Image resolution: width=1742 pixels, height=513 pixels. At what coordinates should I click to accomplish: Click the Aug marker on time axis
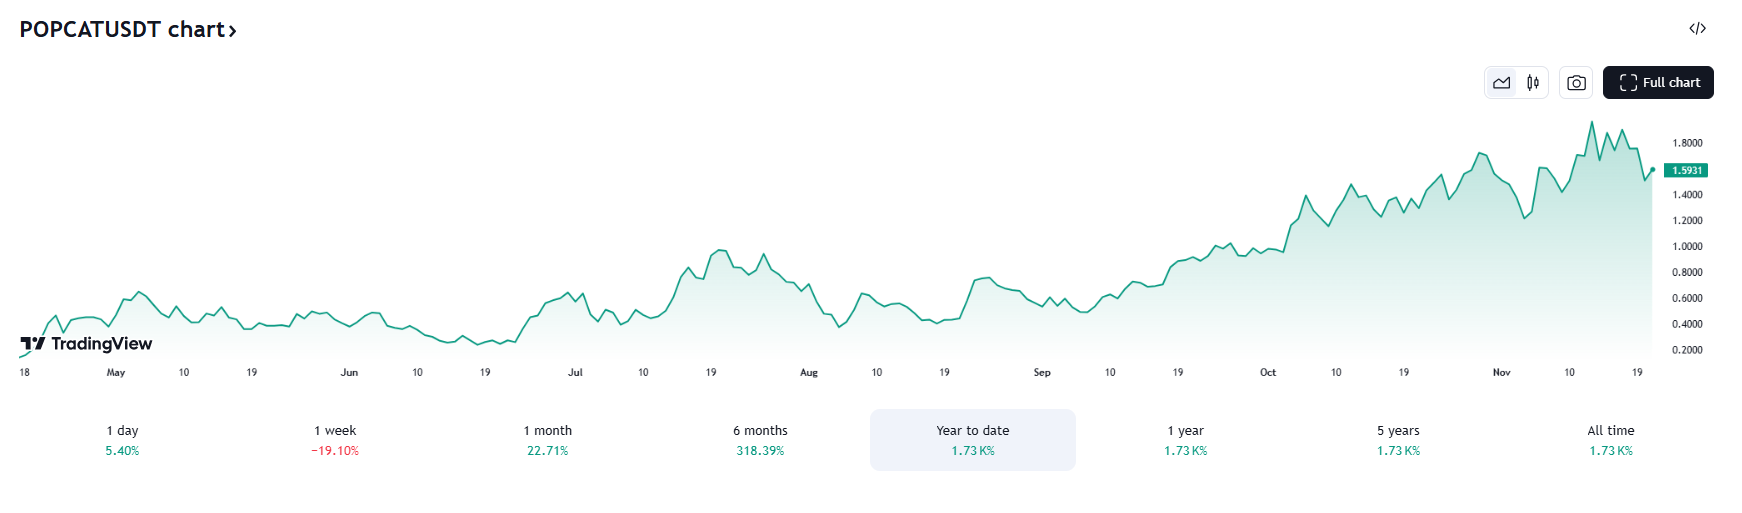808,372
